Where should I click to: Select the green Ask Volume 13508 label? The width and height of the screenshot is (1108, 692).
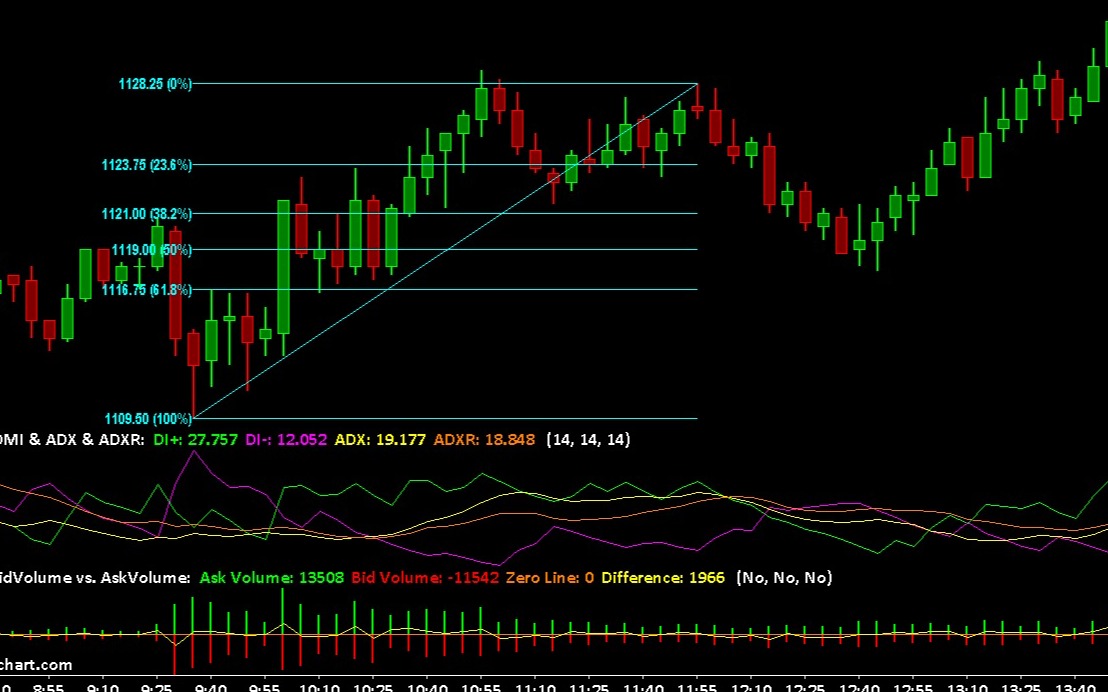[x=272, y=578]
